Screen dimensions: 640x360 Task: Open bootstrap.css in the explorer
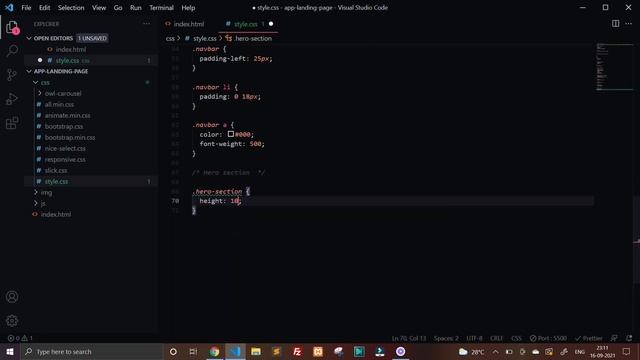click(64, 126)
